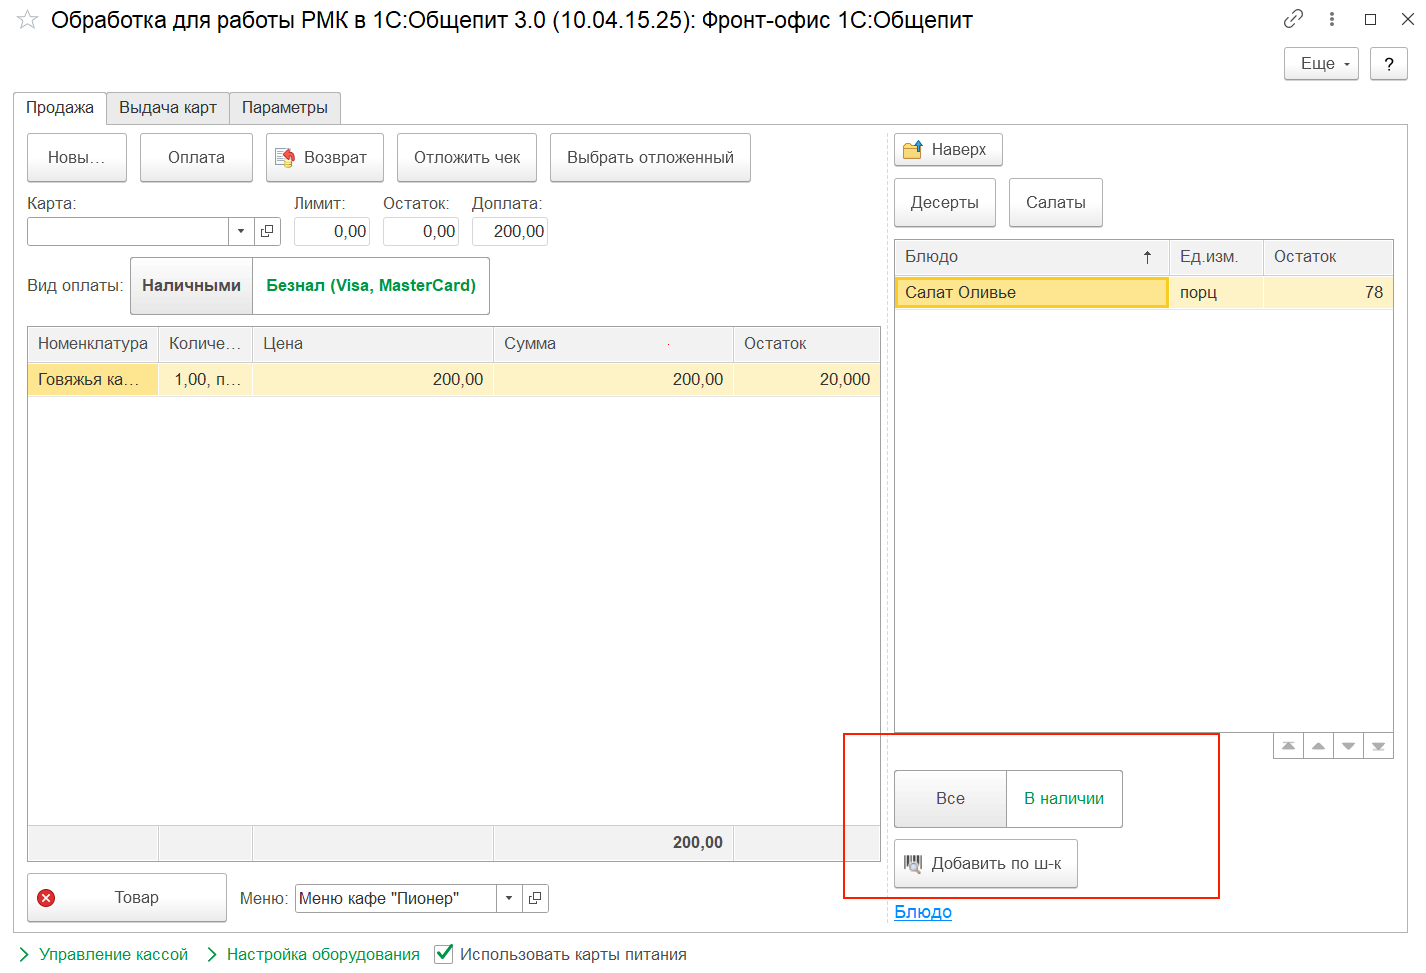Open the Карта field lookup icon
This screenshot has width=1426, height=973.
tap(267, 231)
